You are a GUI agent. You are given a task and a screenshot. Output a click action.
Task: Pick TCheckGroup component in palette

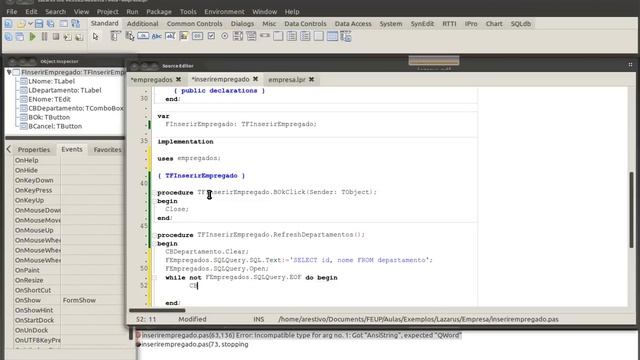click(x=305, y=36)
